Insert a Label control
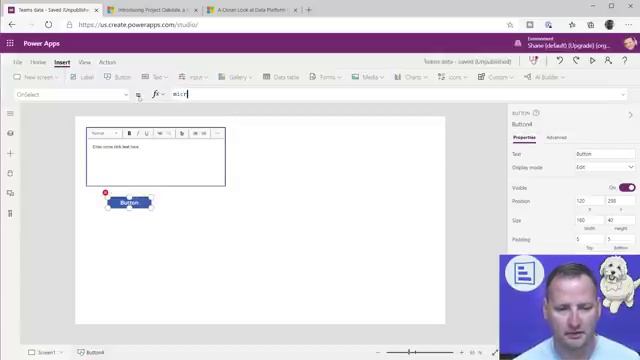 click(x=82, y=77)
